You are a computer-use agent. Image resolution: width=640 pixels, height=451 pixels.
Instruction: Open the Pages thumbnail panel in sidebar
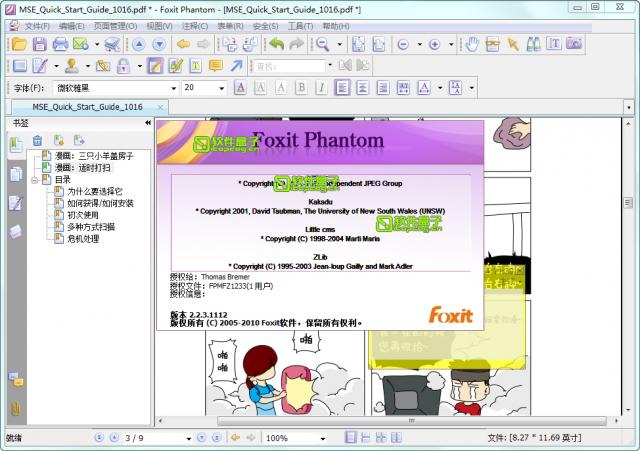tap(15, 174)
